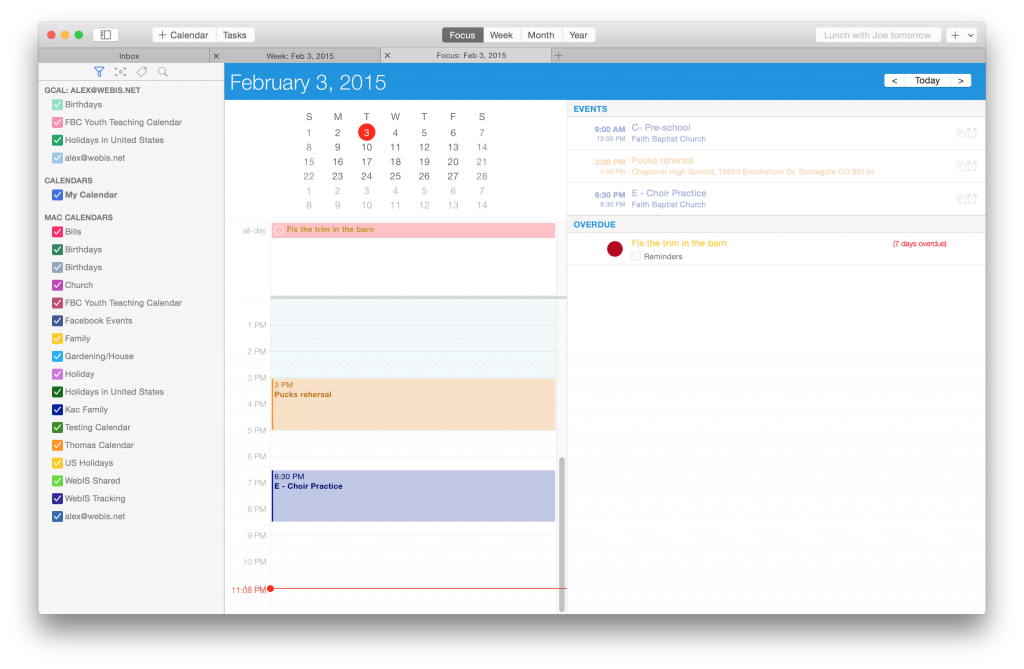
Task: Click the duplicate icon on the Pre-school event
Action: click(x=962, y=132)
